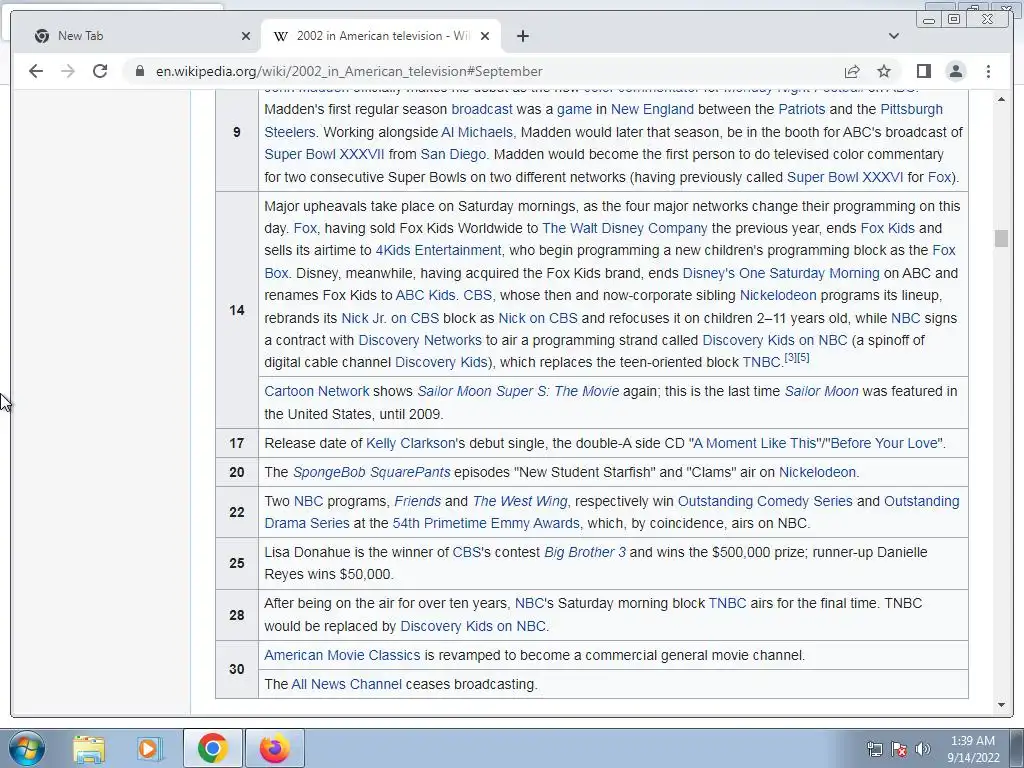This screenshot has height=768, width=1024.
Task: Follow the Patriots link
Action: [802, 109]
